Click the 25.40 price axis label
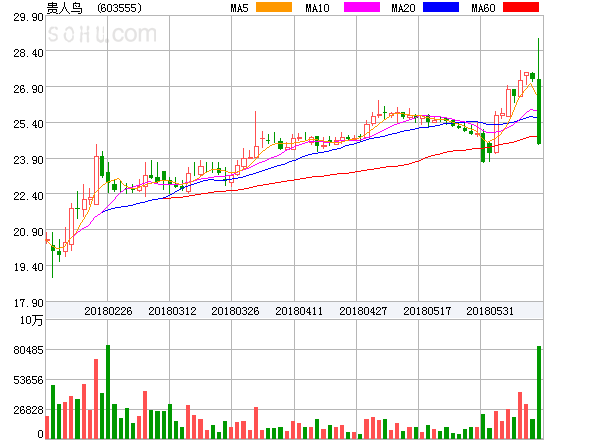Image resolution: width=600 pixels, height=440 pixels. 28,124
